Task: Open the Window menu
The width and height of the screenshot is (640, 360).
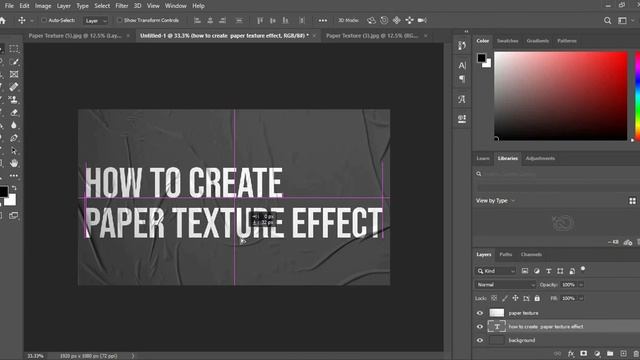Action: [x=176, y=6]
